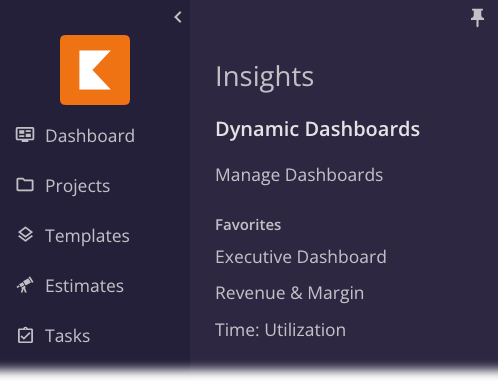Pin the Insights panel with pushpin icon
Viewport: 498px width, 382px height.
tap(477, 18)
